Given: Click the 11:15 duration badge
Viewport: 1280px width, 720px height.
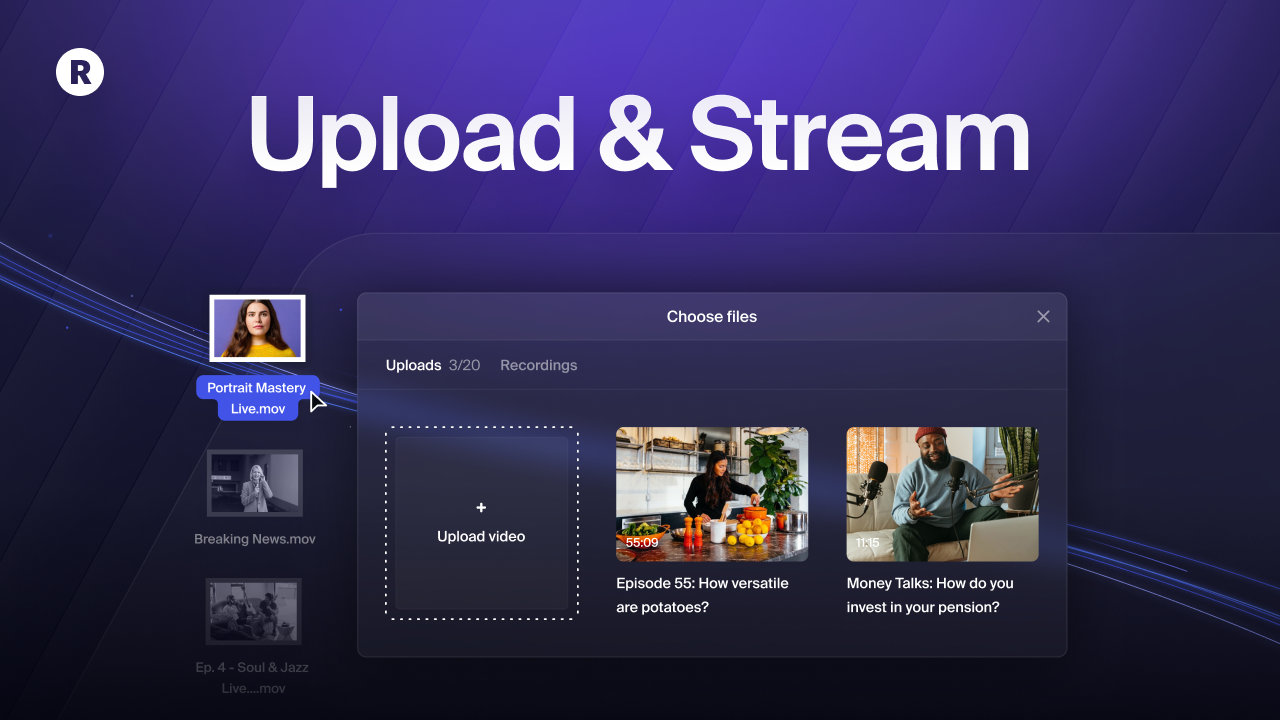Looking at the screenshot, I should pyautogui.click(x=867, y=543).
